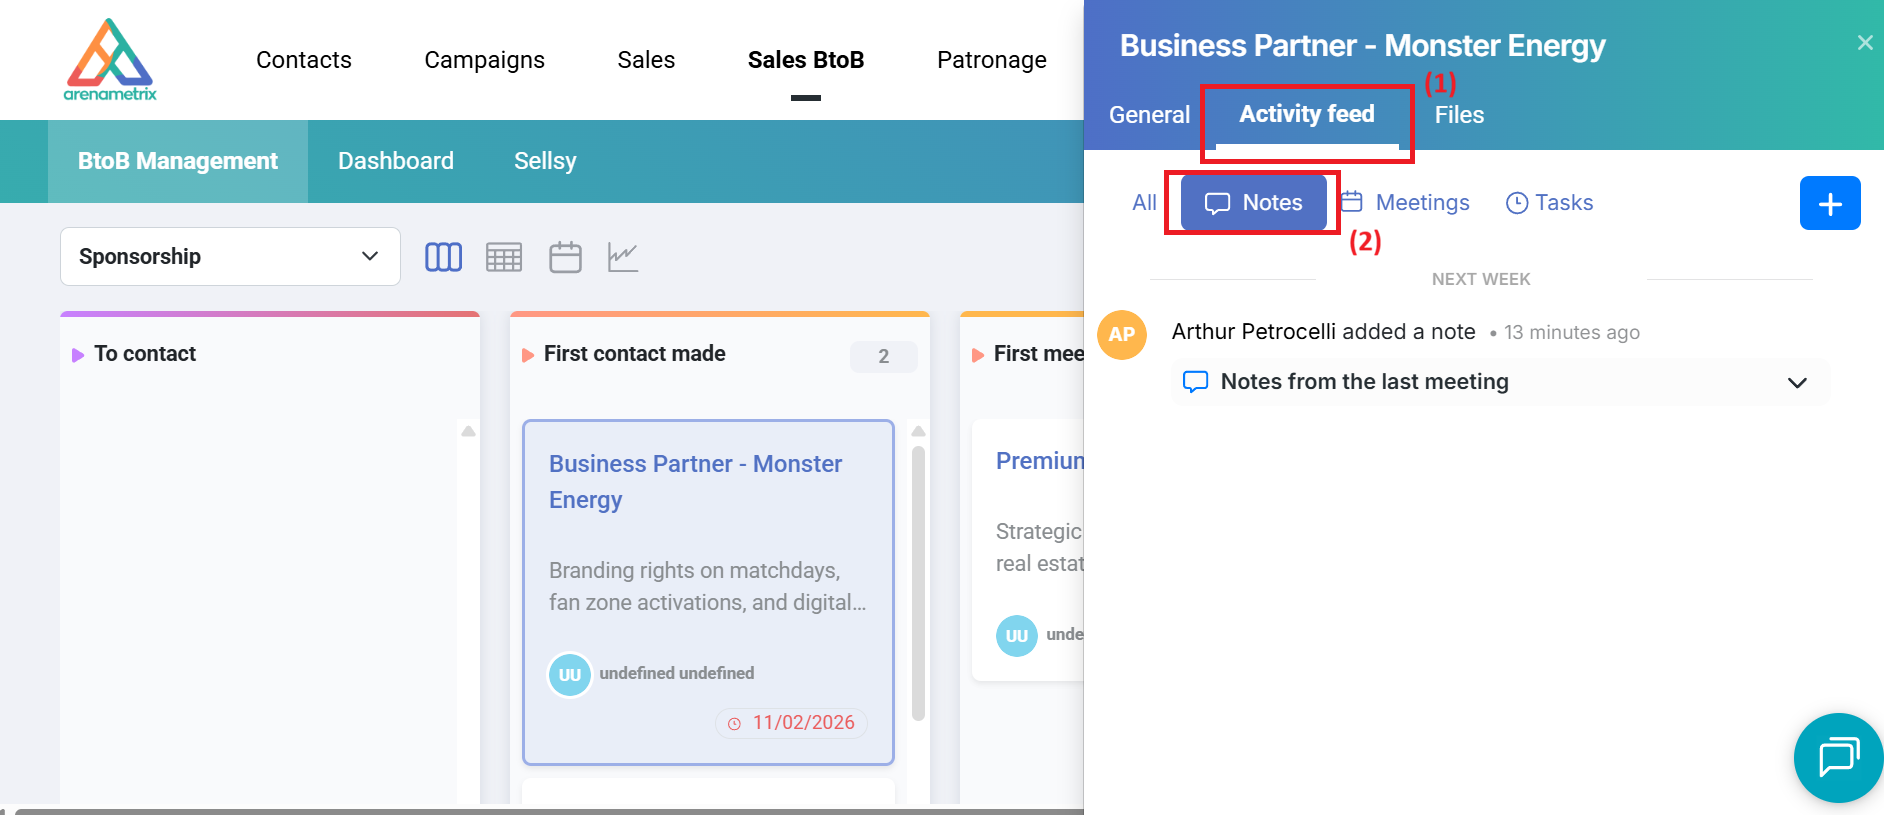Click the First contact made column scrollbar

[918, 580]
